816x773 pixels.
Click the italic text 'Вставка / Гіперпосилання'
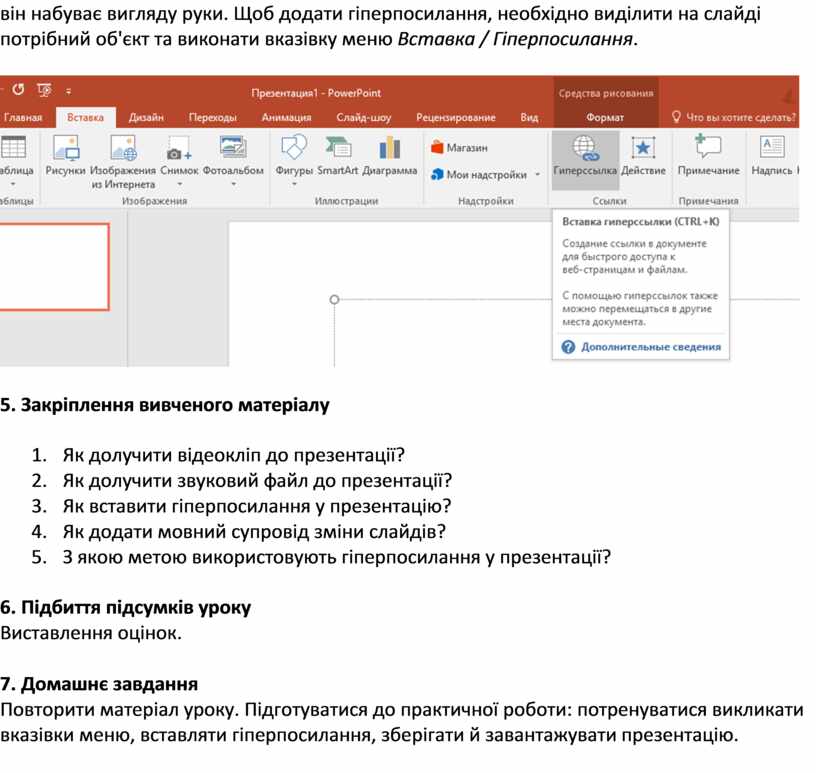pos(515,39)
